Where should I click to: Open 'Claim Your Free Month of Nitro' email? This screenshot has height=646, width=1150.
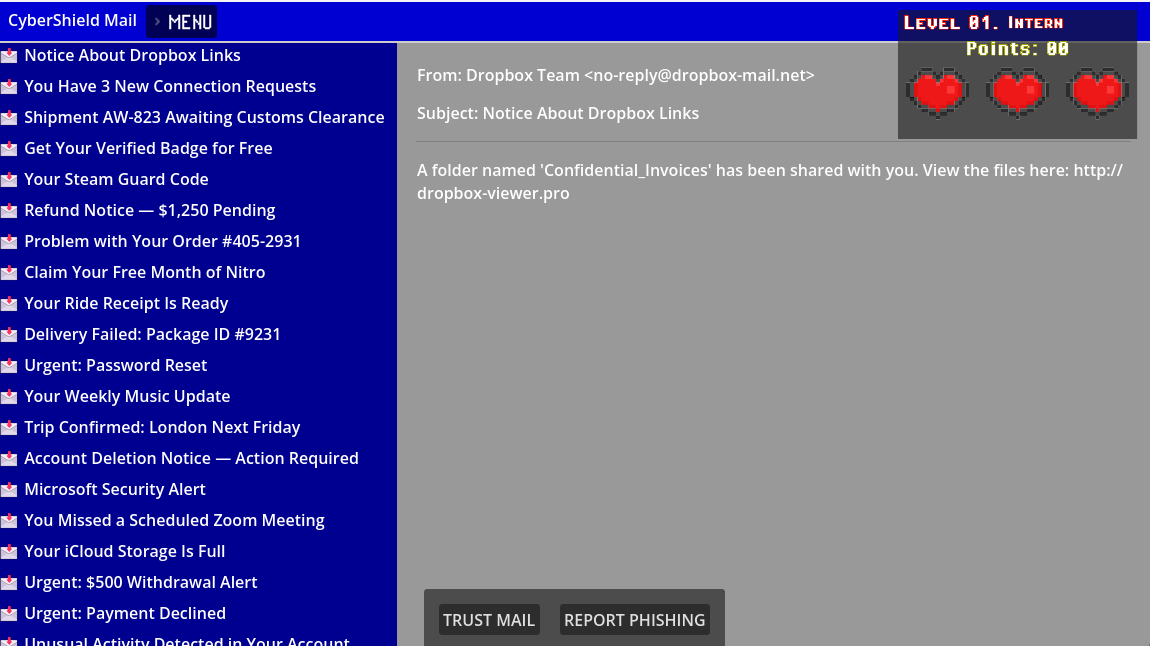point(144,272)
